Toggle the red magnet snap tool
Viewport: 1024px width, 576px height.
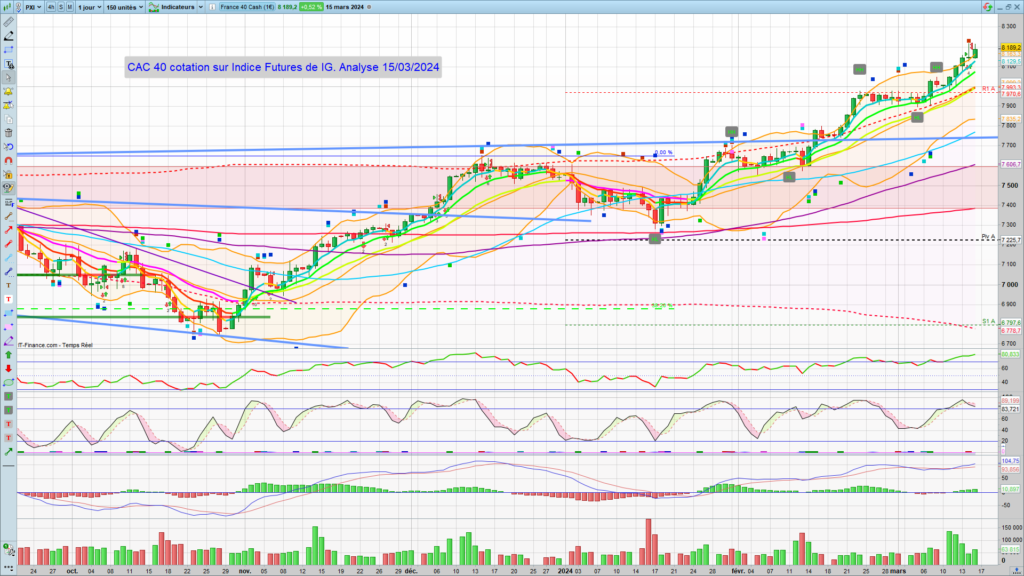8,160
